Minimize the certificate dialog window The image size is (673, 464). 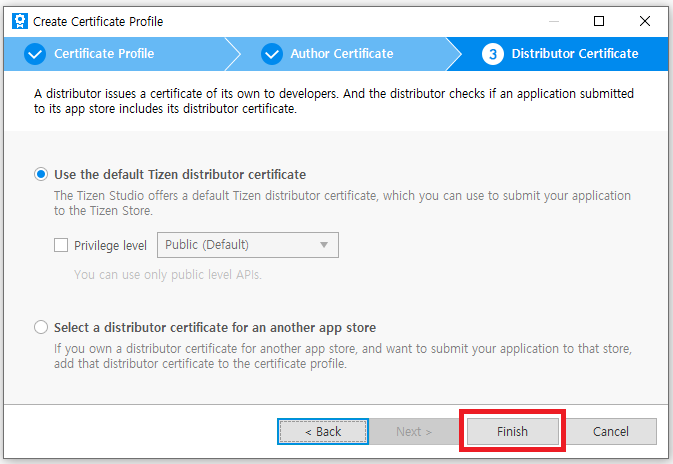554,21
